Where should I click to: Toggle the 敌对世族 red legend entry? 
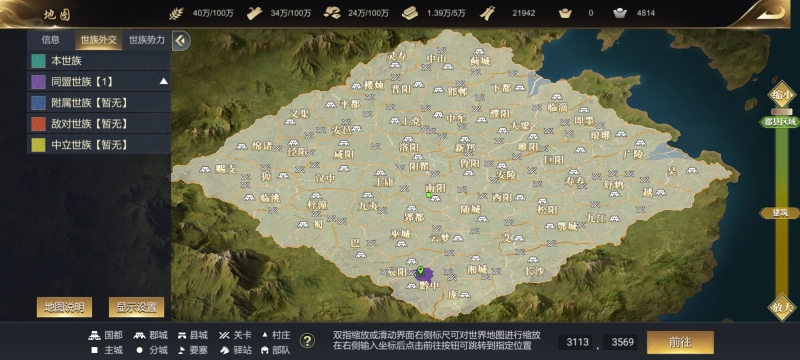(99, 124)
